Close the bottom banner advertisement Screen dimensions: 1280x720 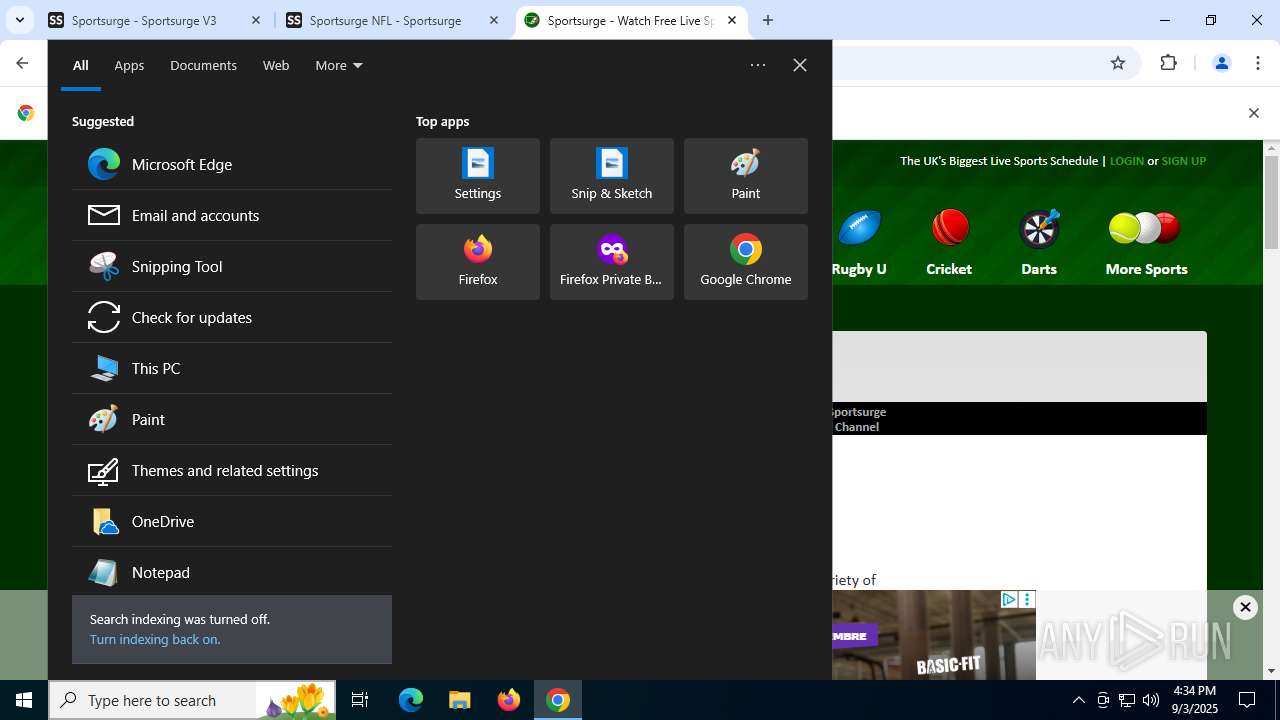click(x=1245, y=607)
